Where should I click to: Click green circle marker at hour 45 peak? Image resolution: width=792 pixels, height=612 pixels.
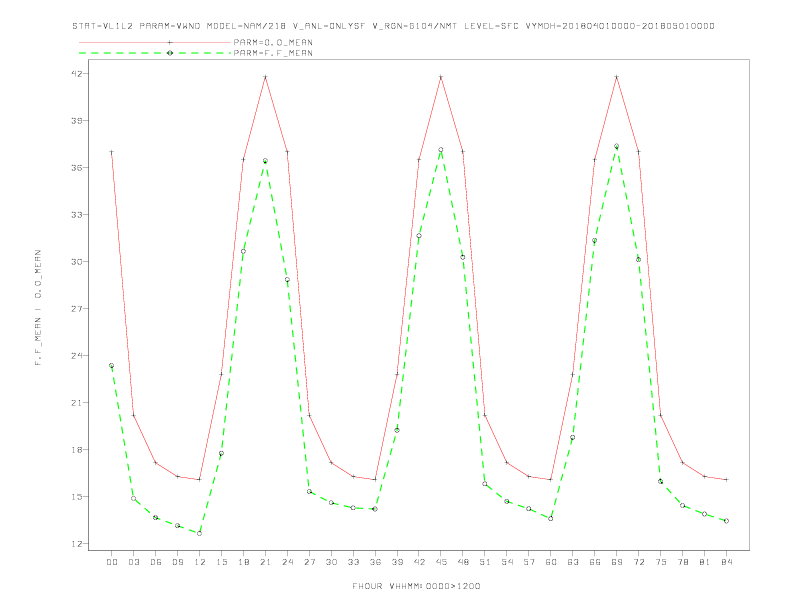click(441, 150)
